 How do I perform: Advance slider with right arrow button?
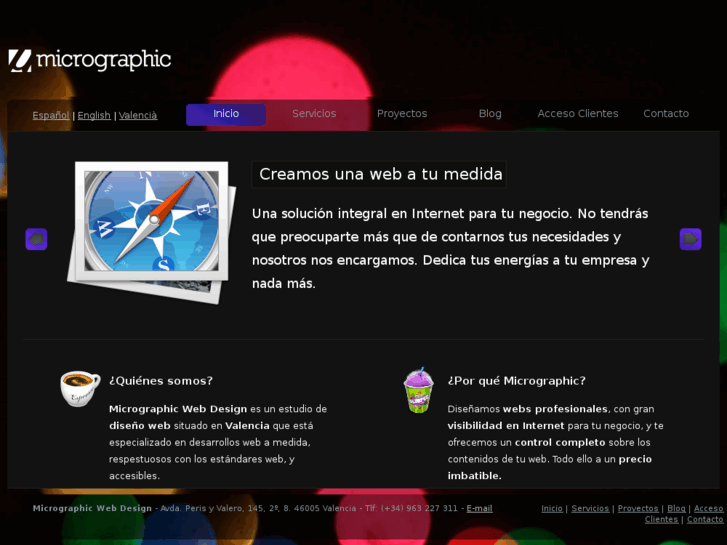690,239
